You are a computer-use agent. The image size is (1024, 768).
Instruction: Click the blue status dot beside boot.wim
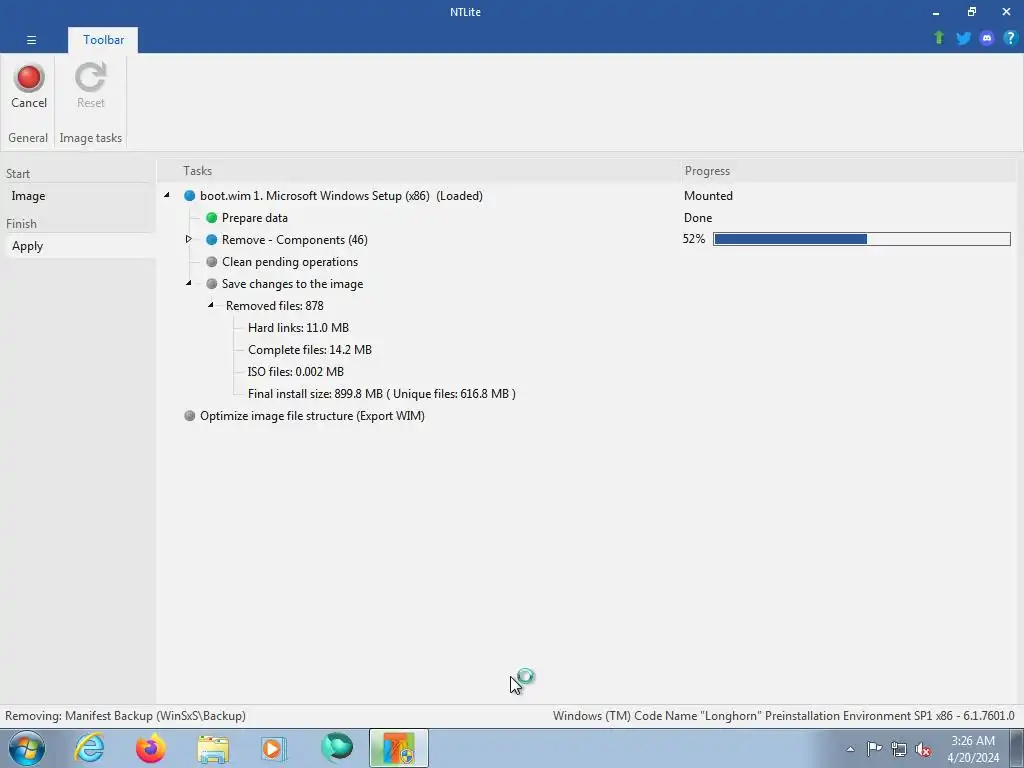click(x=189, y=196)
